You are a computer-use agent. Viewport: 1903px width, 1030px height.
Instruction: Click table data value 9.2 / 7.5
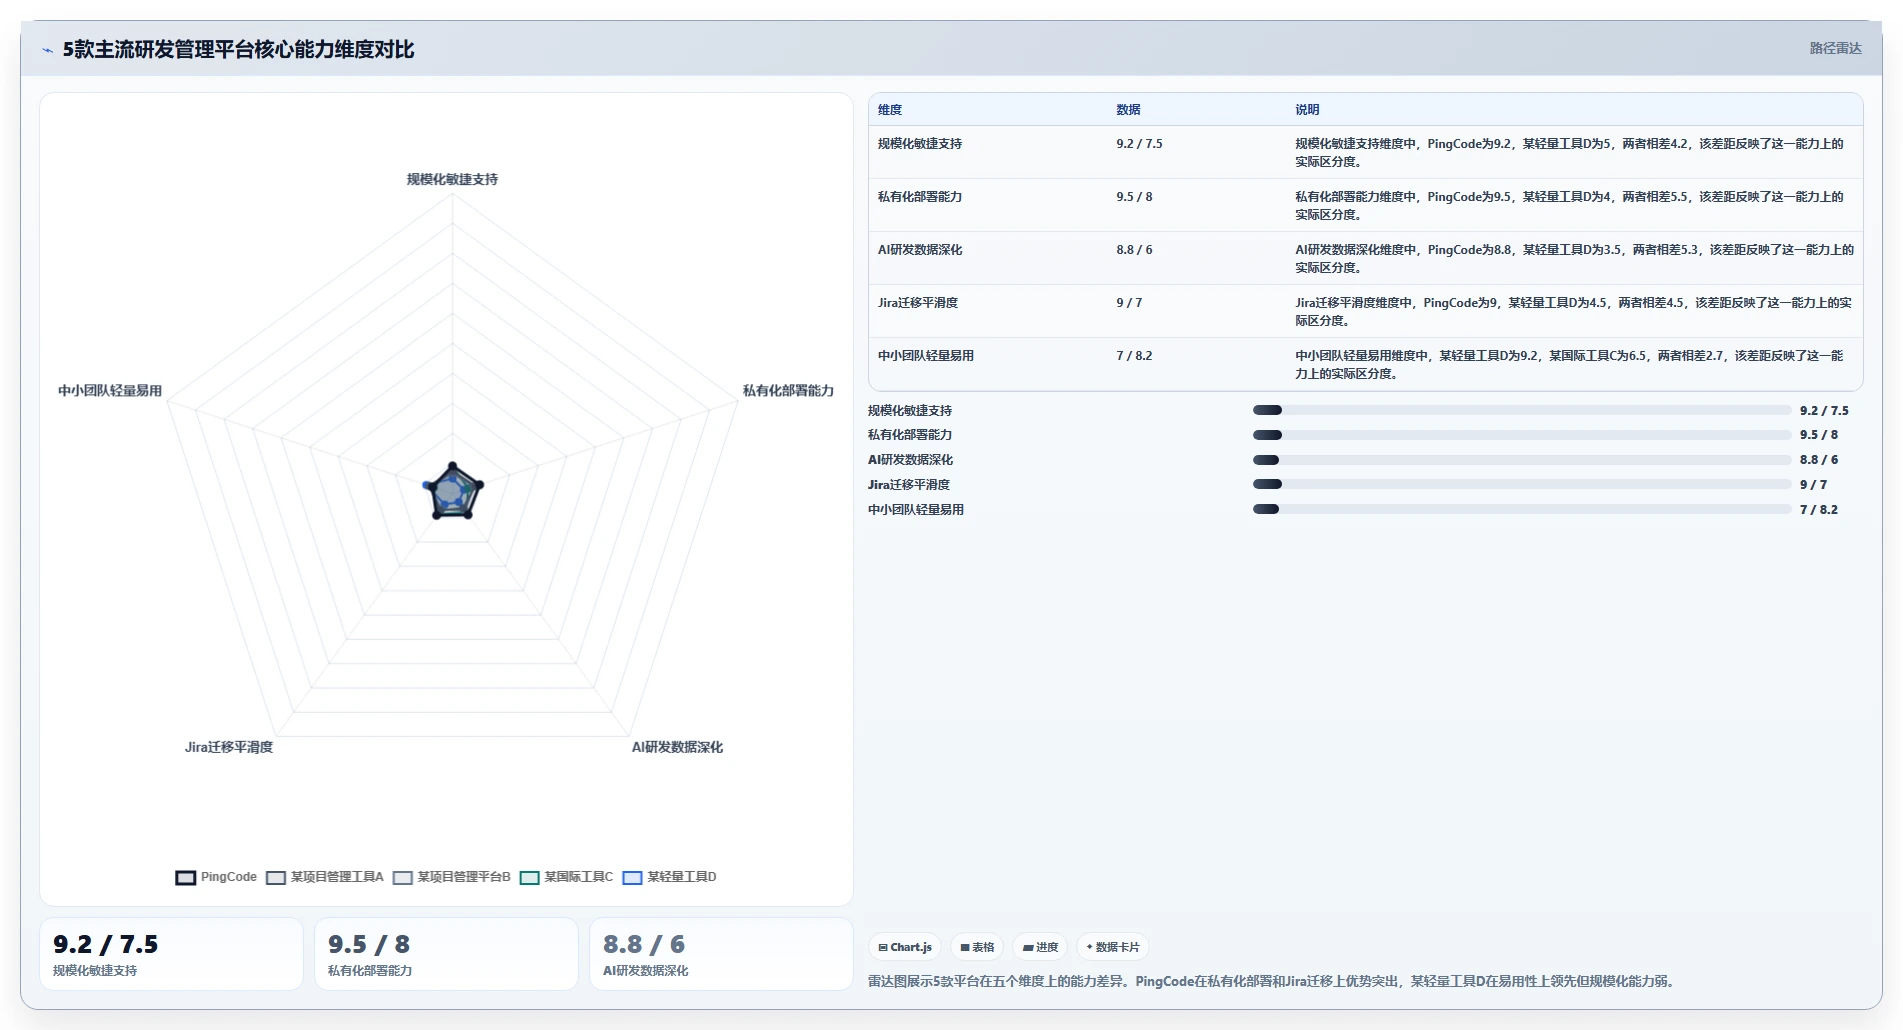[1139, 144]
